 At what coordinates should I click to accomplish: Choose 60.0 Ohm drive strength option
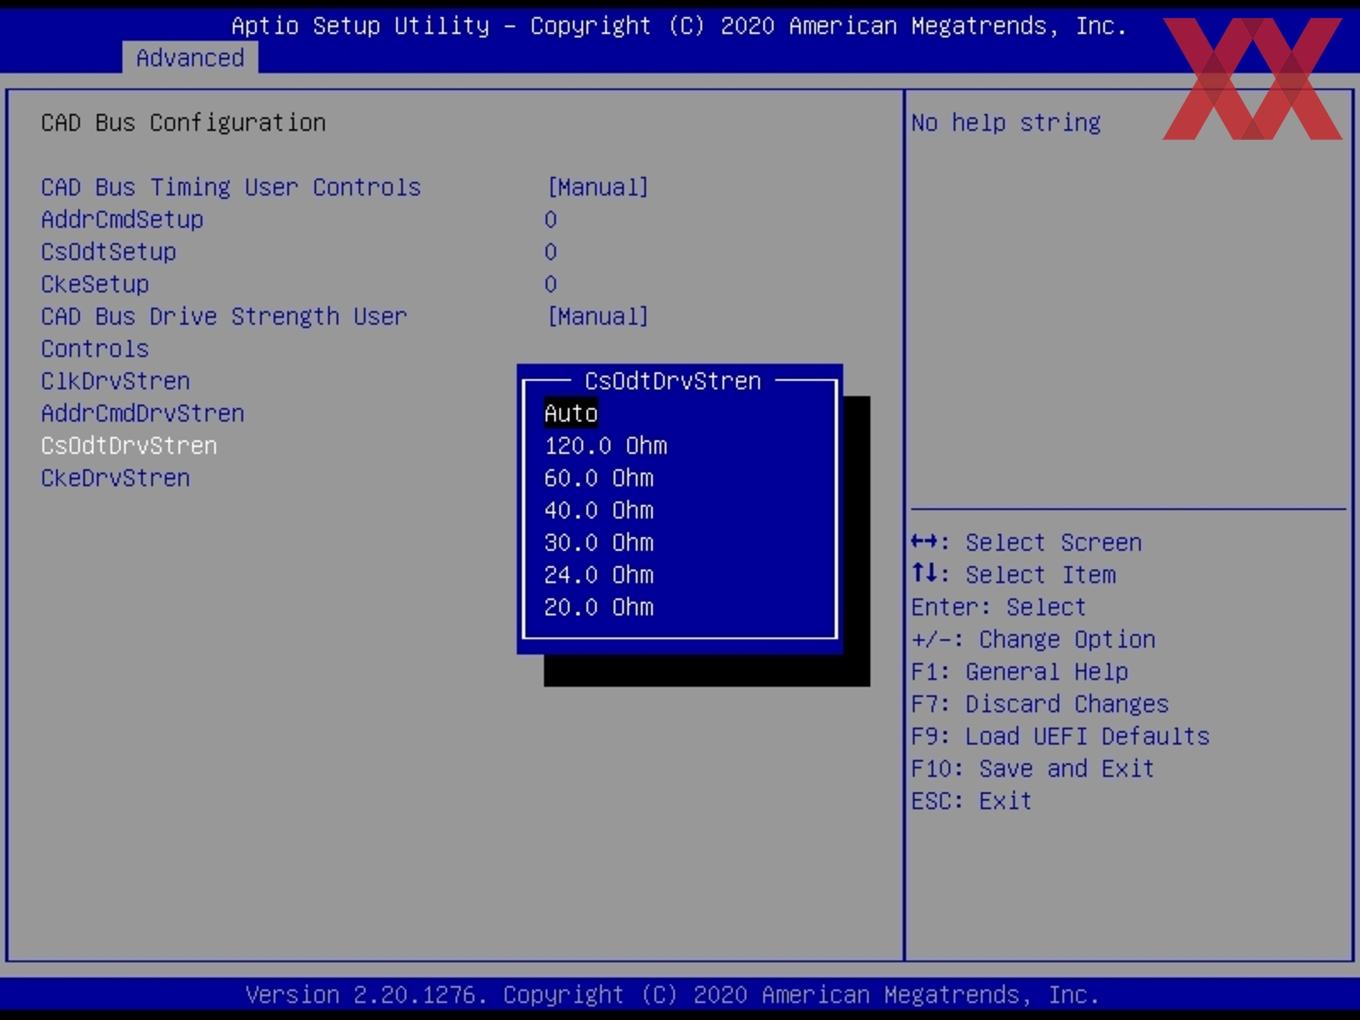click(599, 478)
